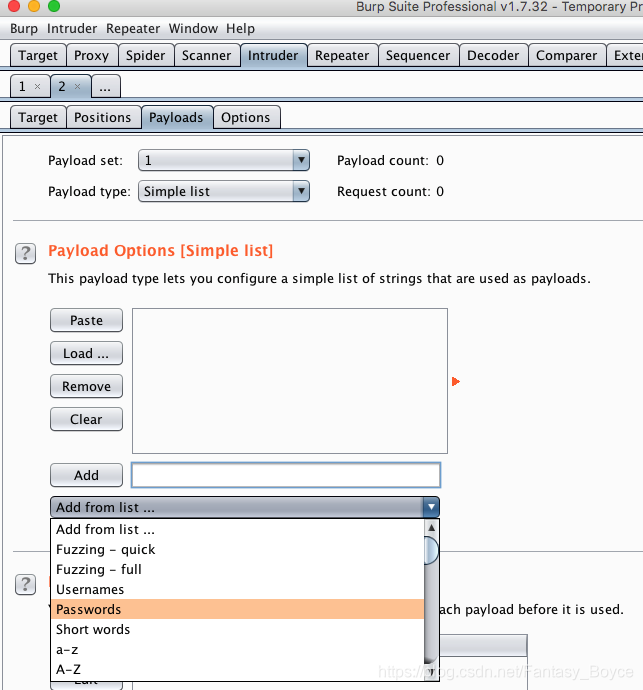Select Intruder attack tab 2

pyautogui.click(x=62, y=86)
